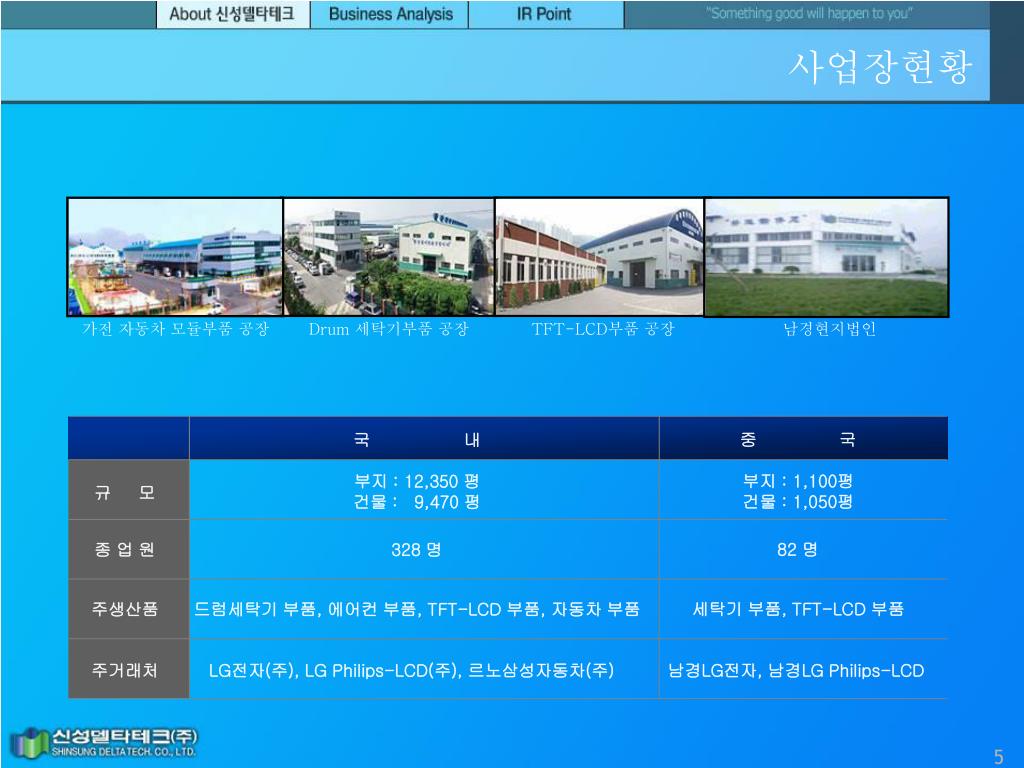Click the caption '가전 자동차 모듈부품 공장'
The image size is (1024, 768).
(175, 329)
